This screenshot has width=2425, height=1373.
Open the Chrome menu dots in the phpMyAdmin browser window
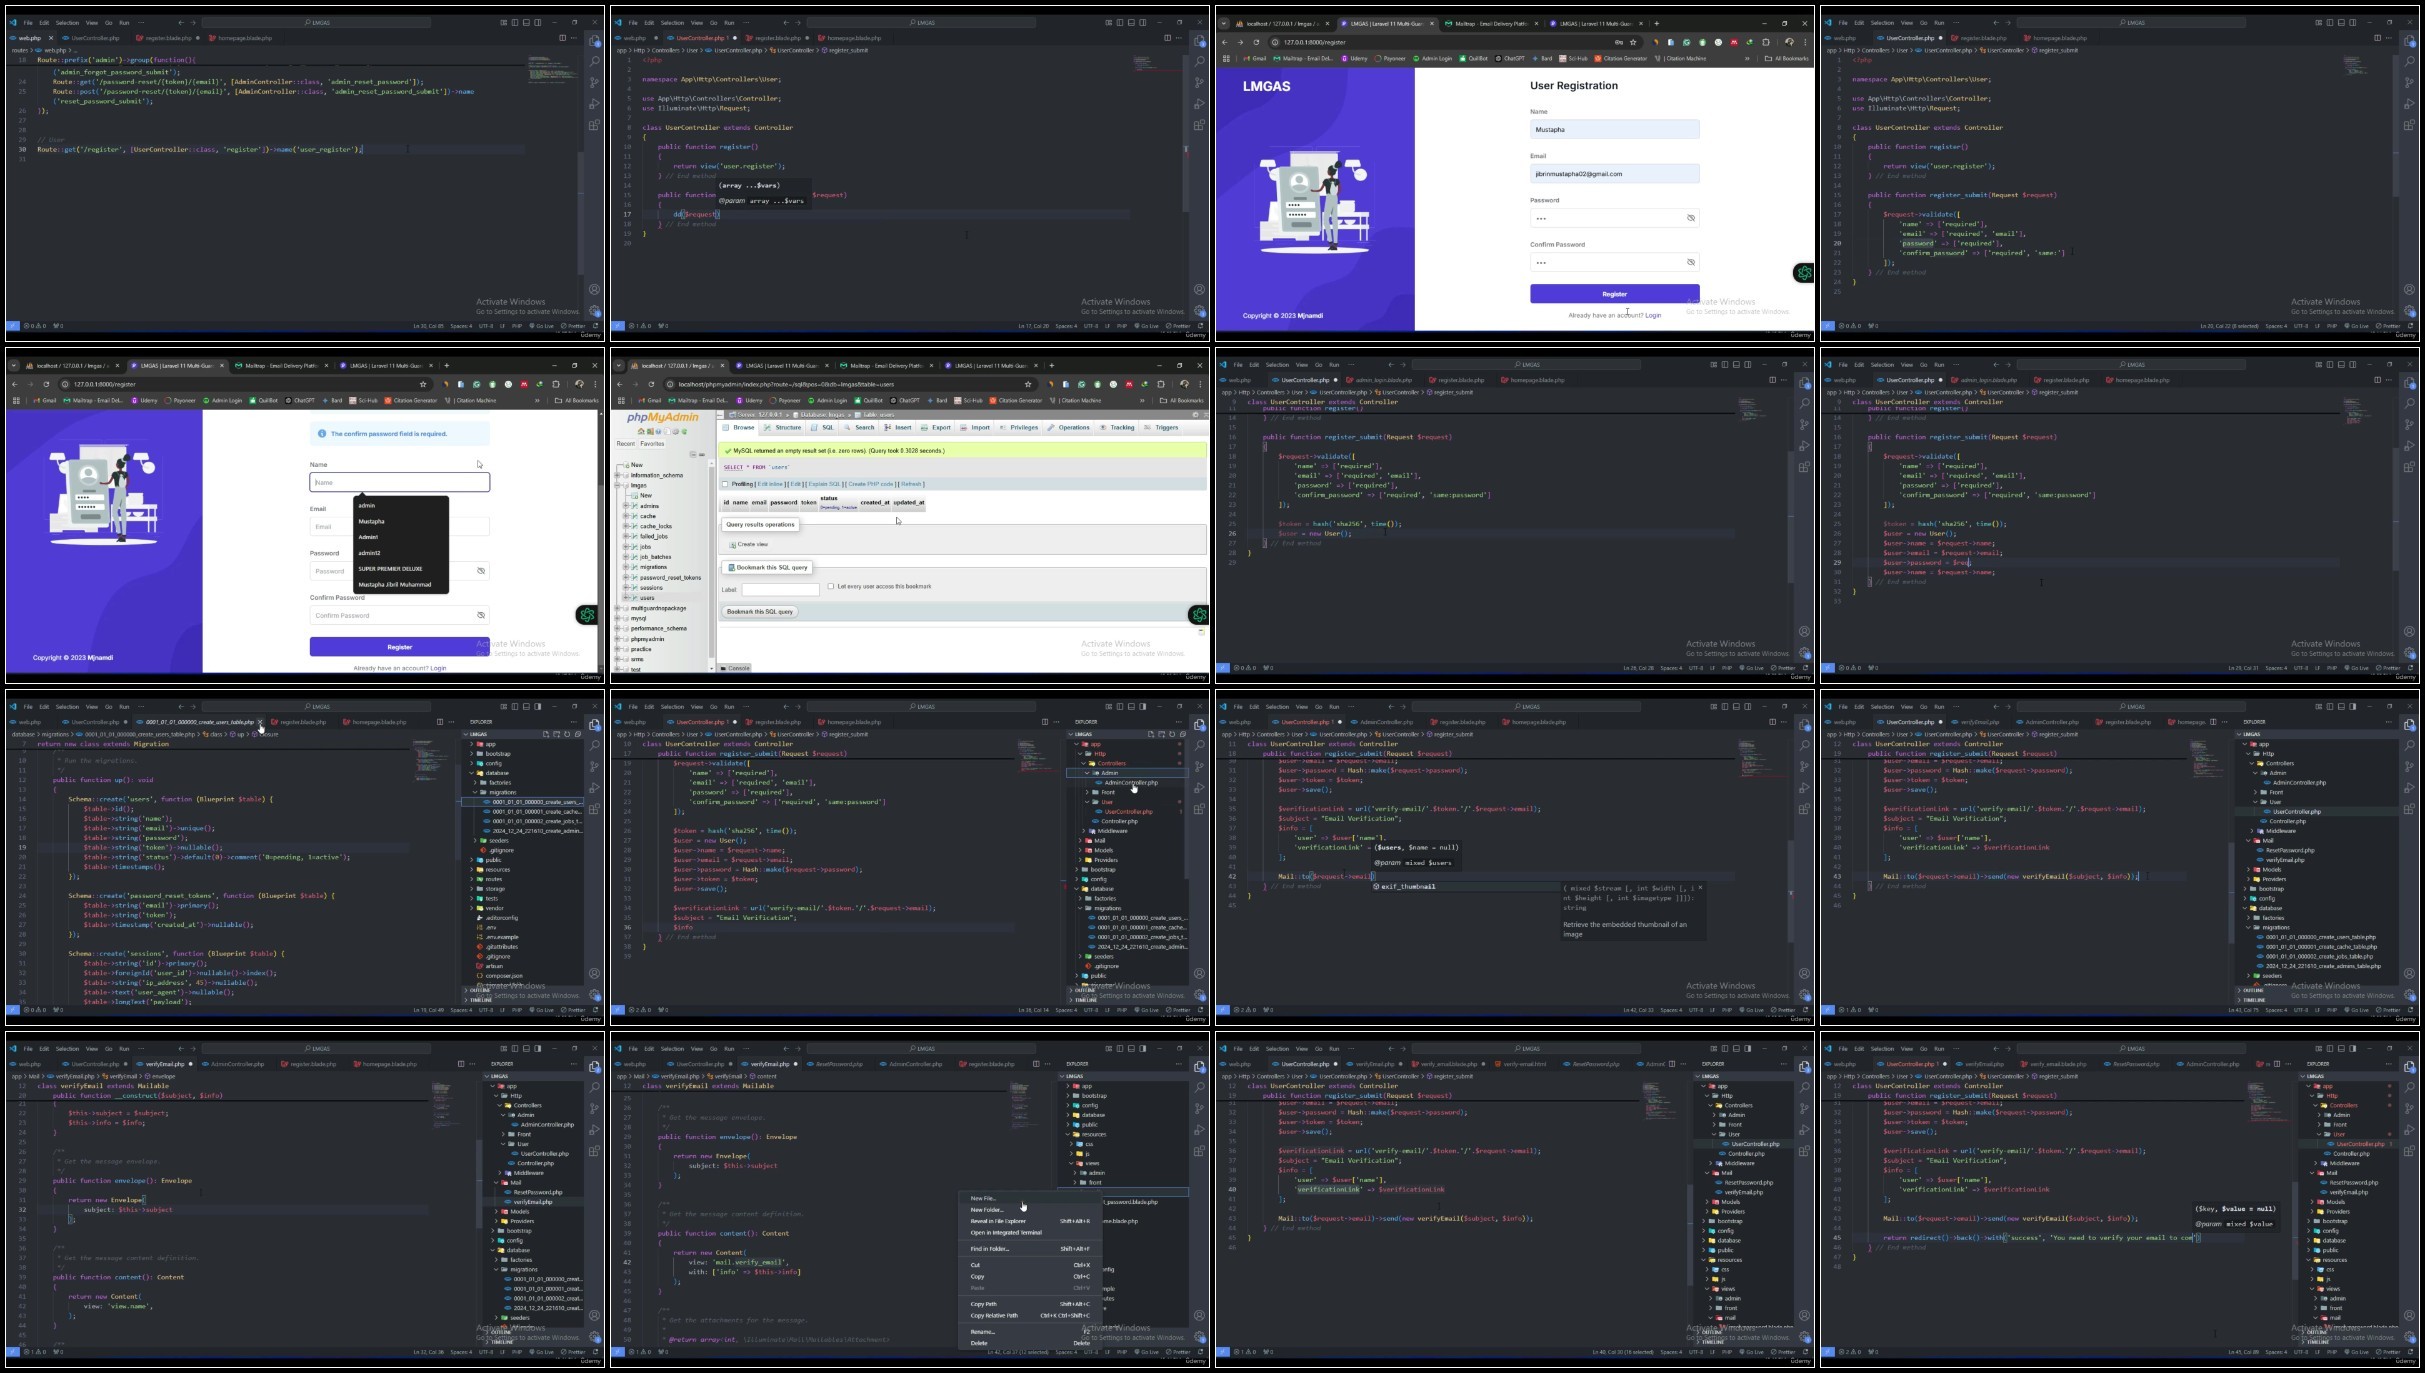click(x=1200, y=384)
